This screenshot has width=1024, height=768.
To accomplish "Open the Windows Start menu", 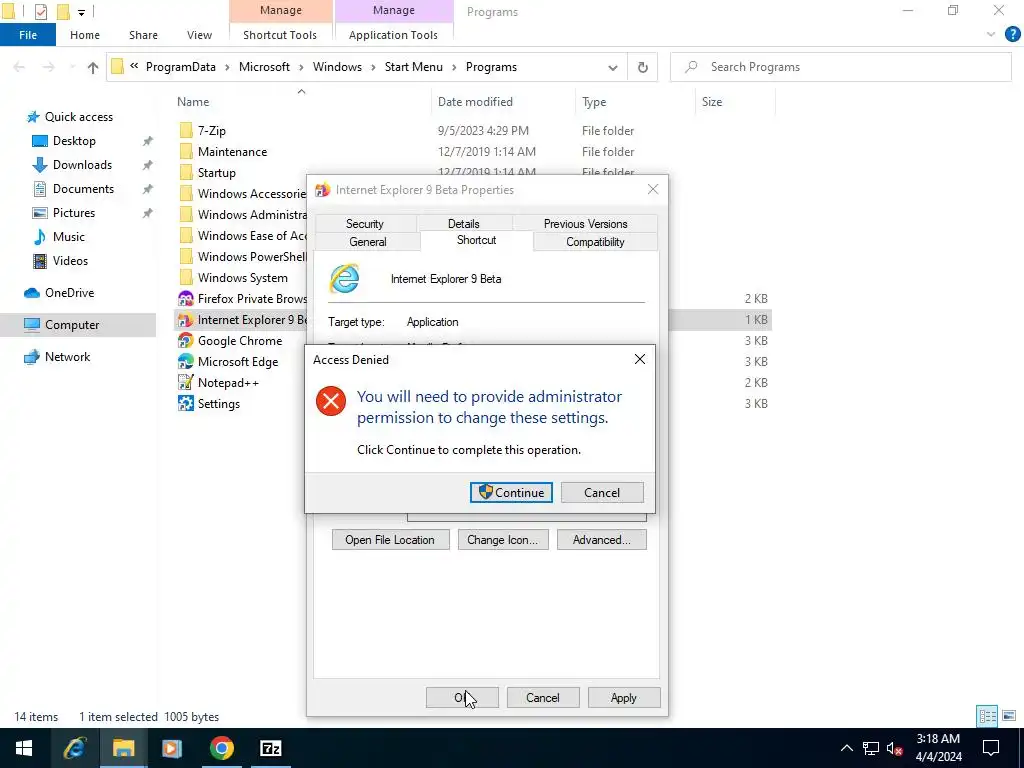I will 24,748.
